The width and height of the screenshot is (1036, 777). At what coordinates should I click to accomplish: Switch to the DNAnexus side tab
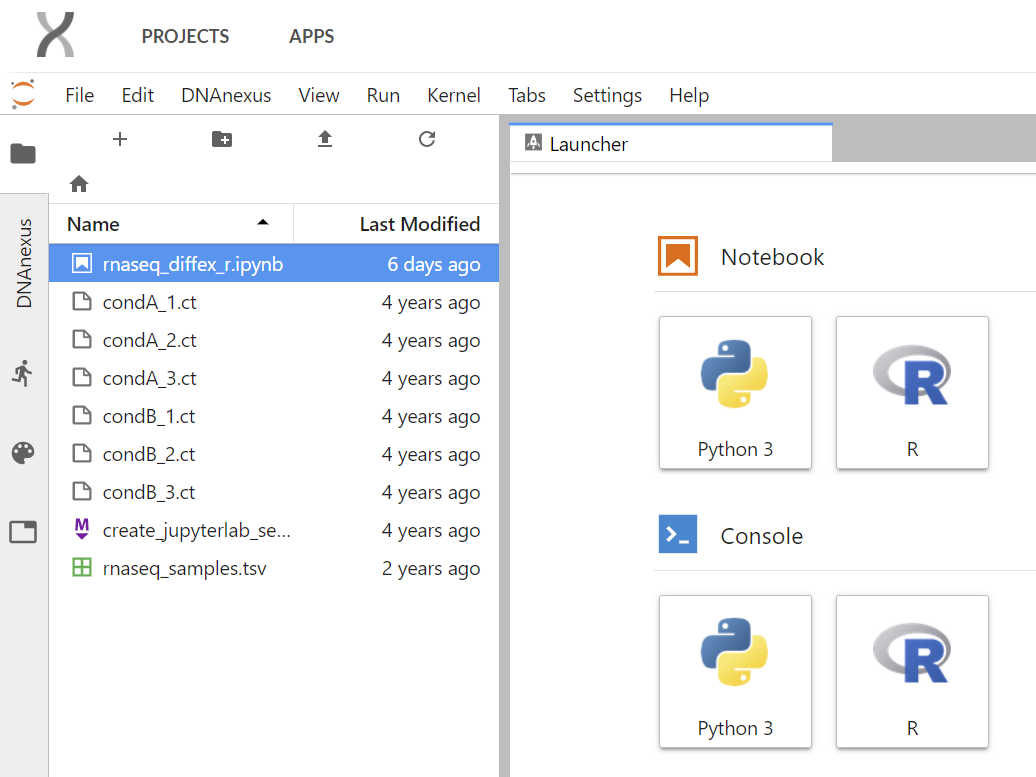[x=24, y=263]
